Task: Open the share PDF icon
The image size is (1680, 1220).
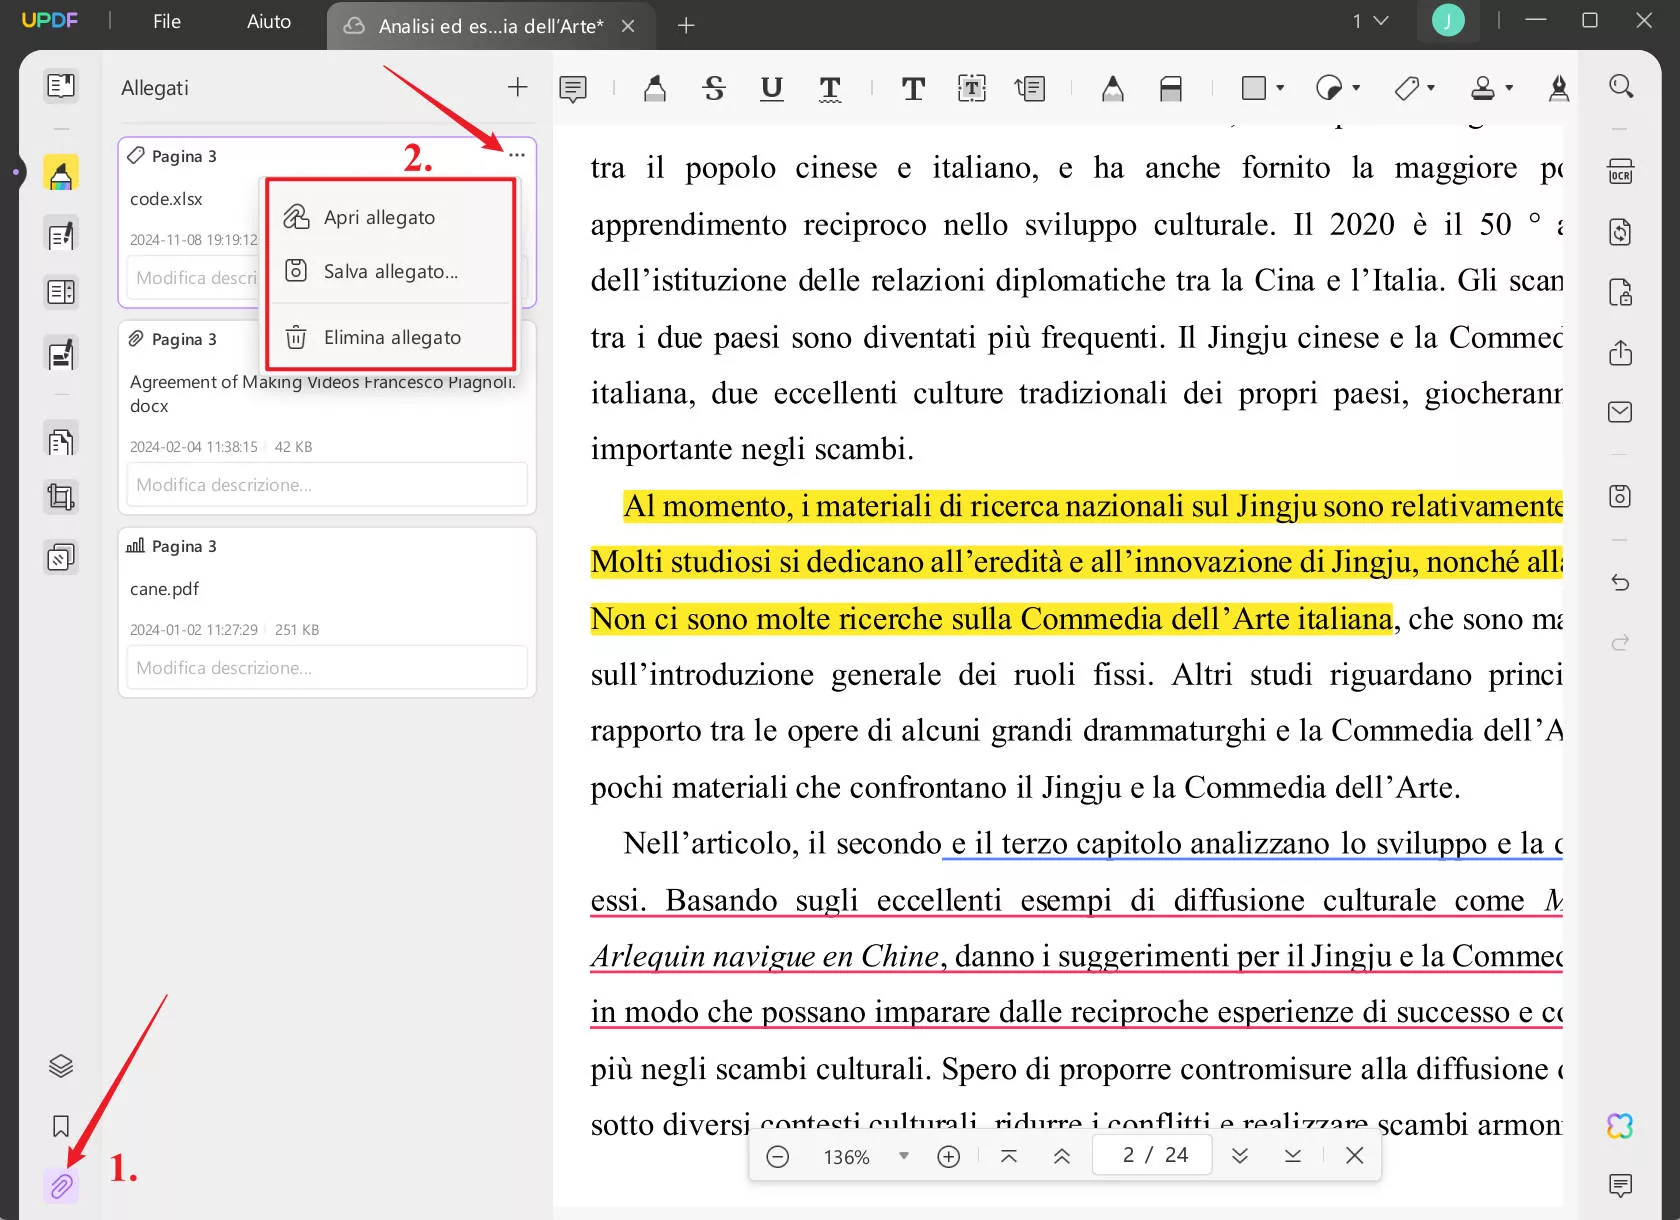Action: 1621,352
